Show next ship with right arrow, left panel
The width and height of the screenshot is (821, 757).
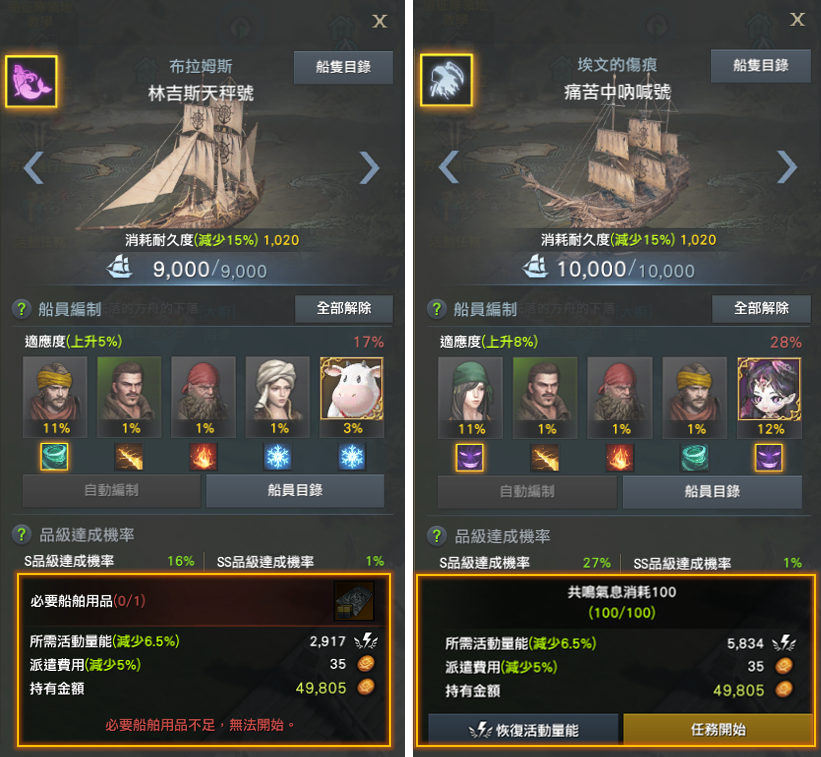click(369, 168)
